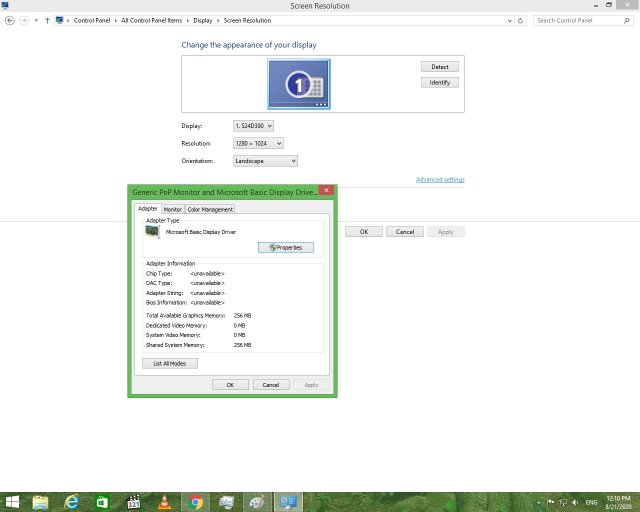640x512 pixels.
Task: Expand the Resolution dropdown
Action: click(253, 144)
